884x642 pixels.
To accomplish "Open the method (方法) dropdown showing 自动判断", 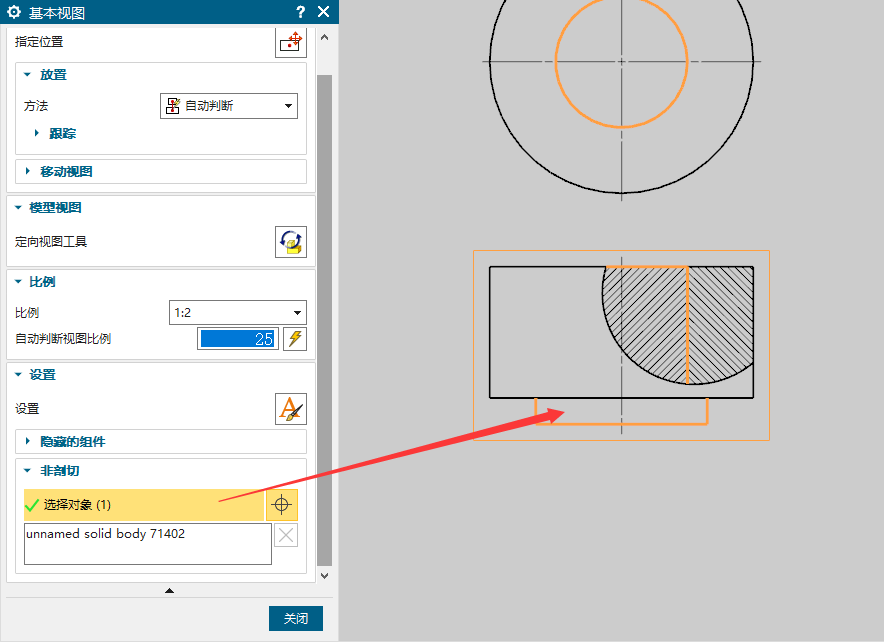I will [229, 105].
